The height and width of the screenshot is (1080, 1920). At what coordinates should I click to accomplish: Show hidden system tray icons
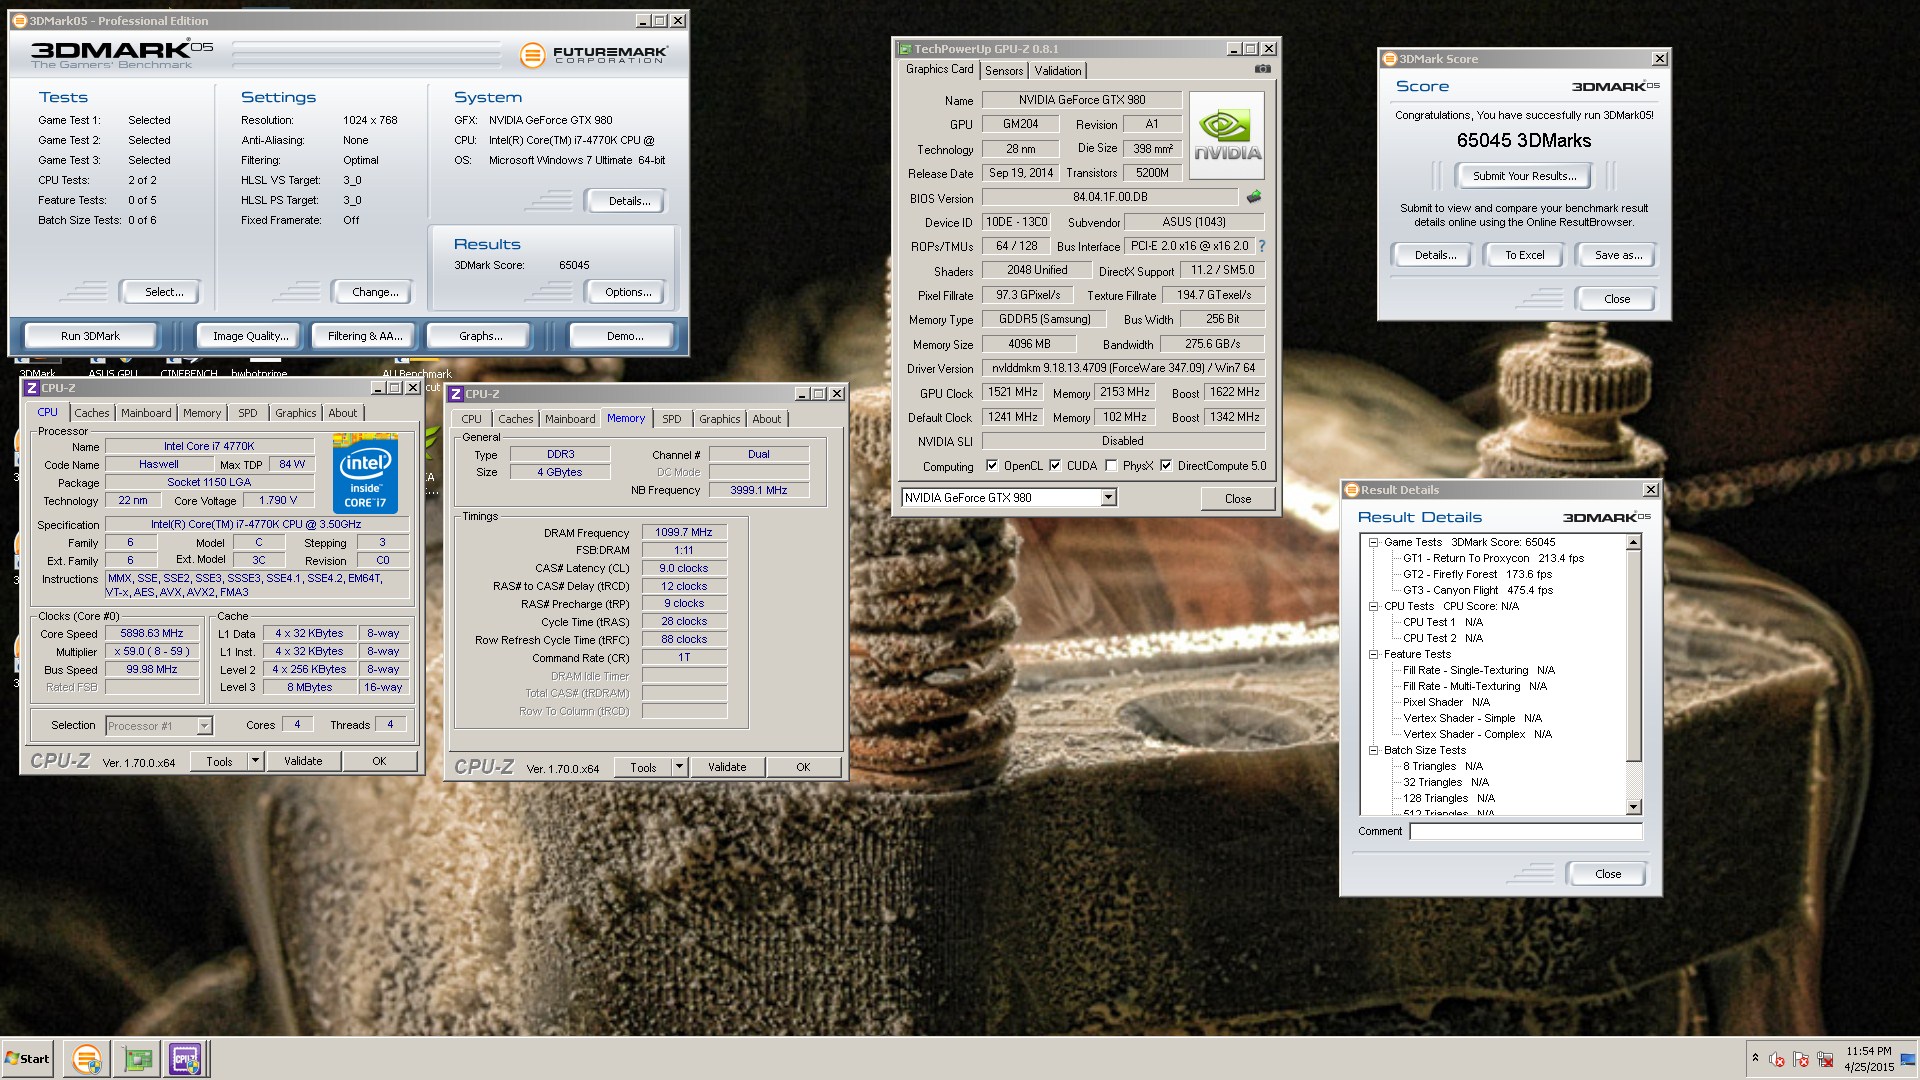(x=1755, y=1059)
